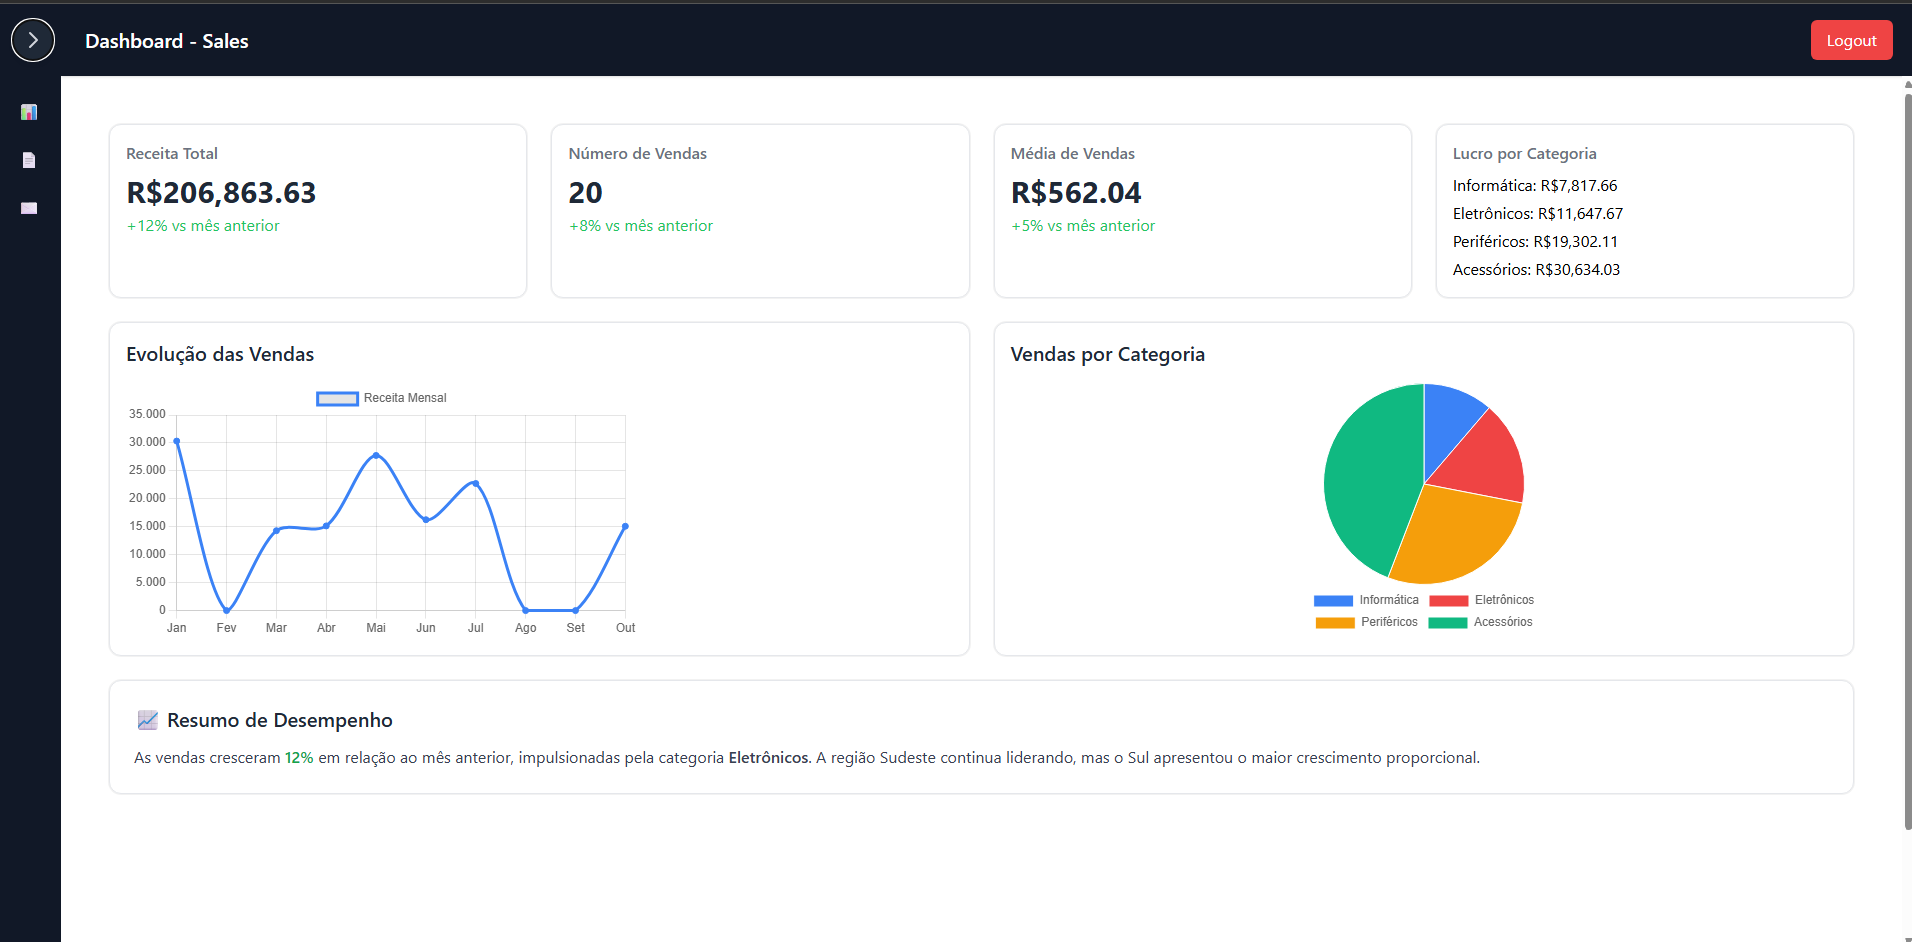Click the +8% vs mês anterior text
The height and width of the screenshot is (942, 1912).
click(x=641, y=226)
